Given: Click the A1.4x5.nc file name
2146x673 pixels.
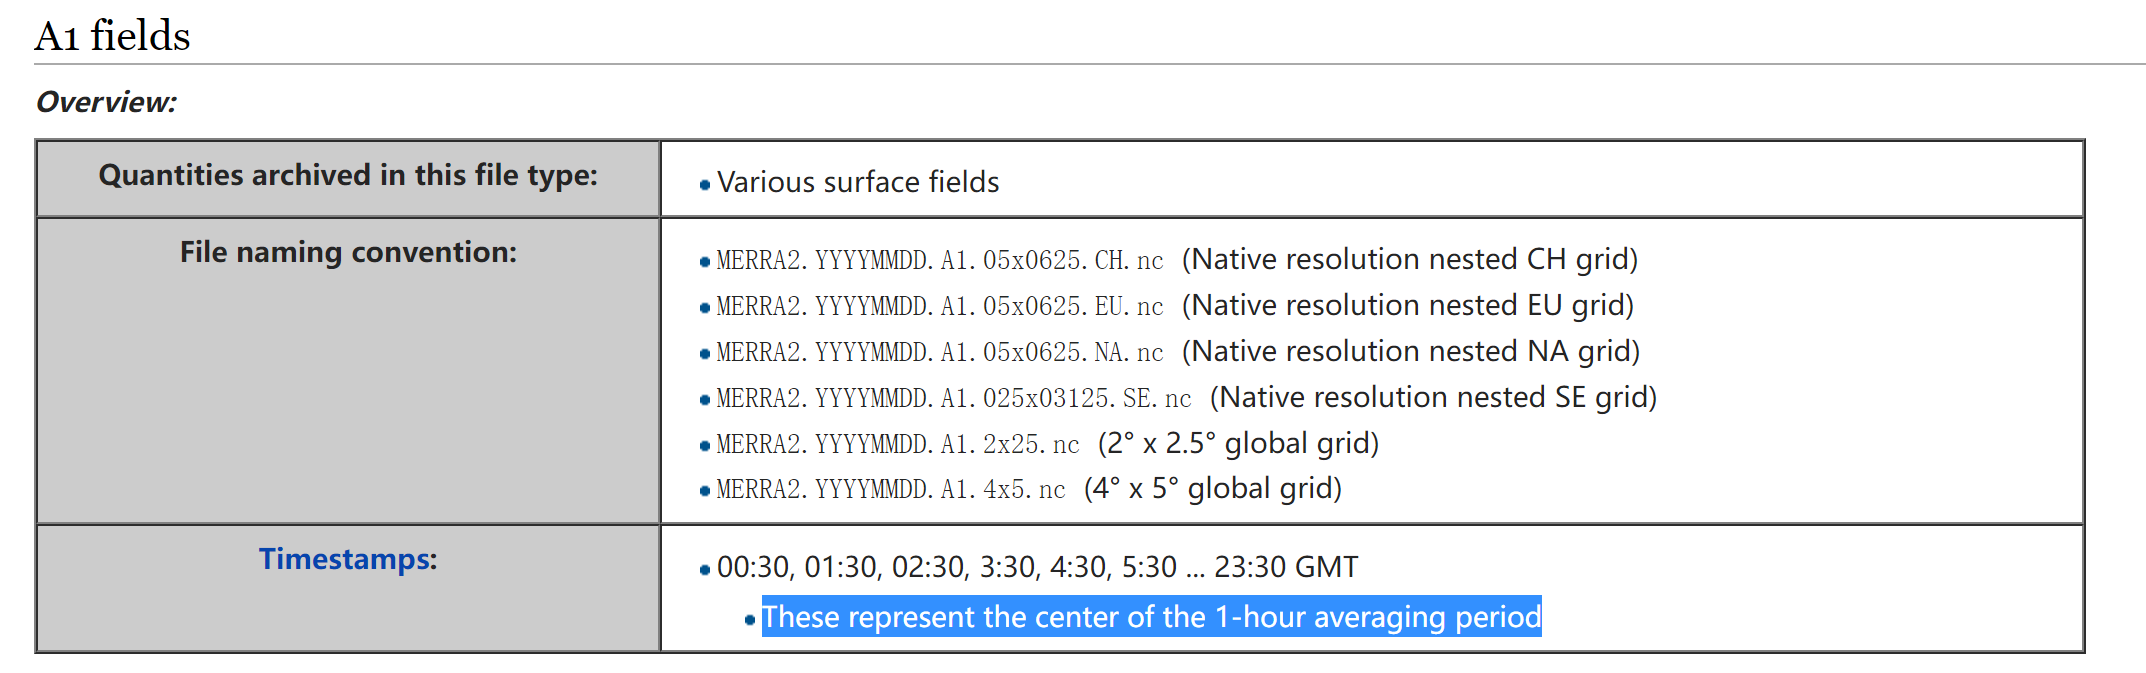Looking at the screenshot, I should (x=890, y=490).
